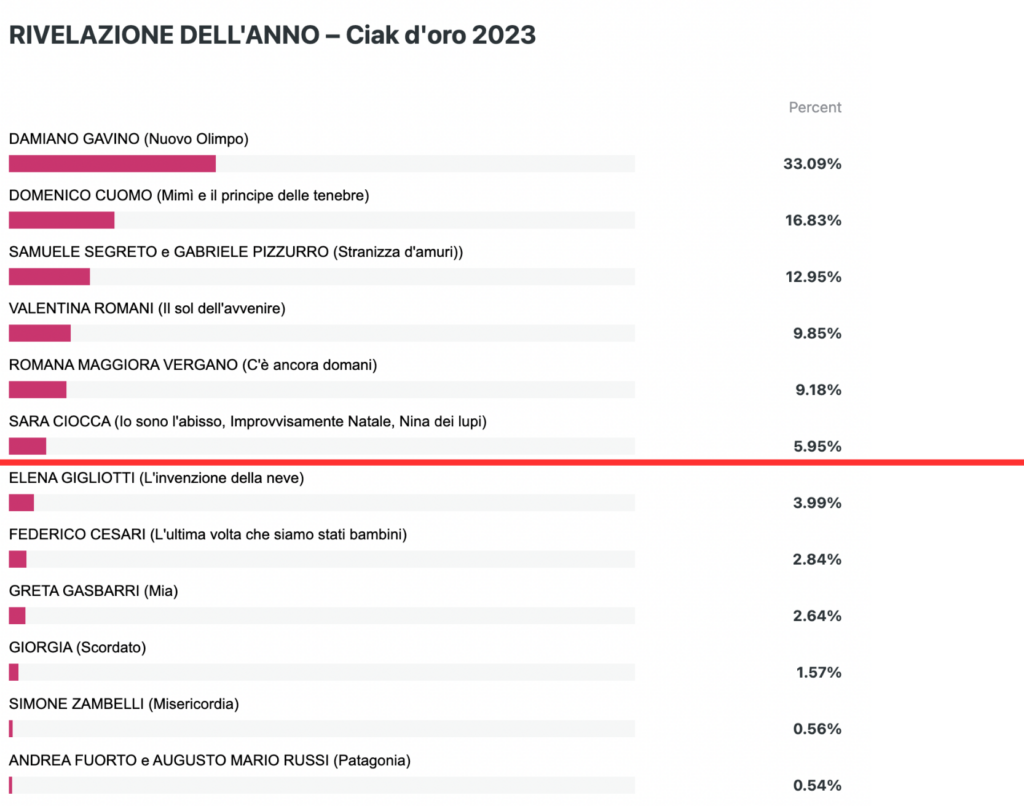Select the DOMENICO CUOMO entry label
Viewport: 1024px width, 806px height.
coord(189,195)
